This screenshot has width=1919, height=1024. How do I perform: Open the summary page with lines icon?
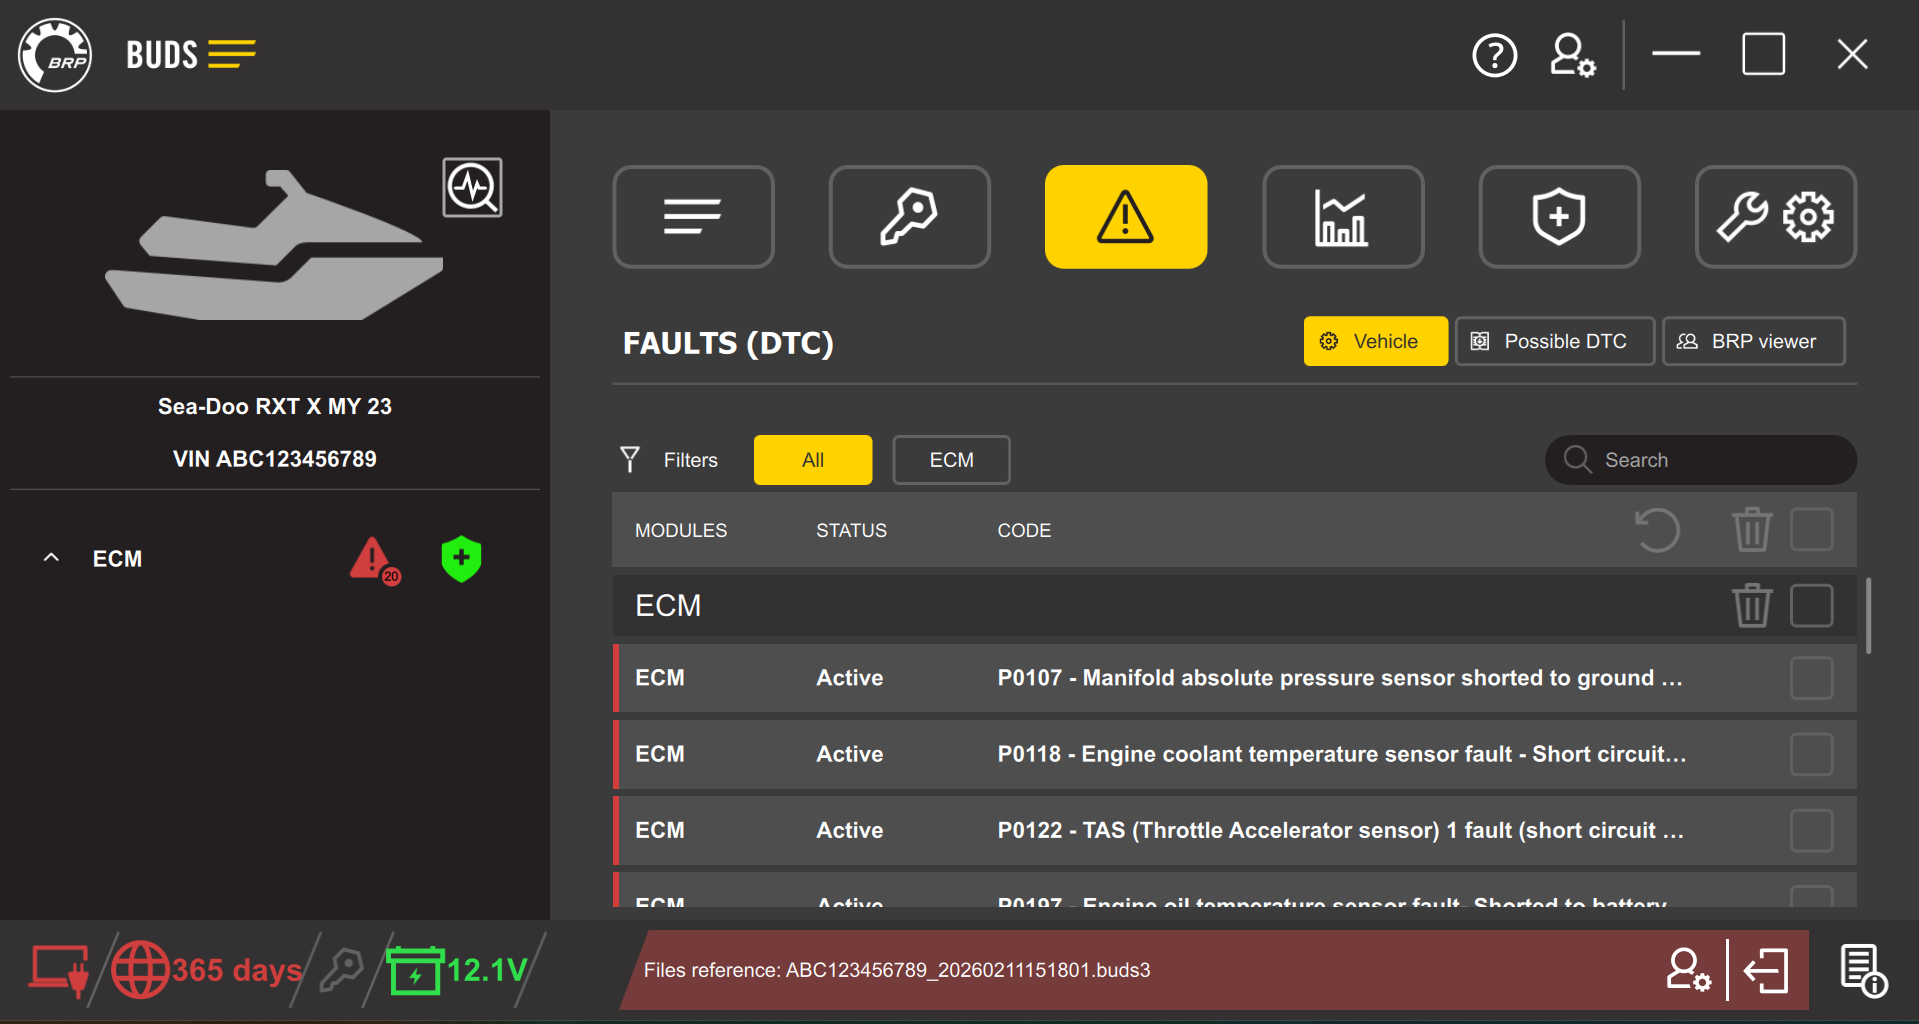(693, 217)
